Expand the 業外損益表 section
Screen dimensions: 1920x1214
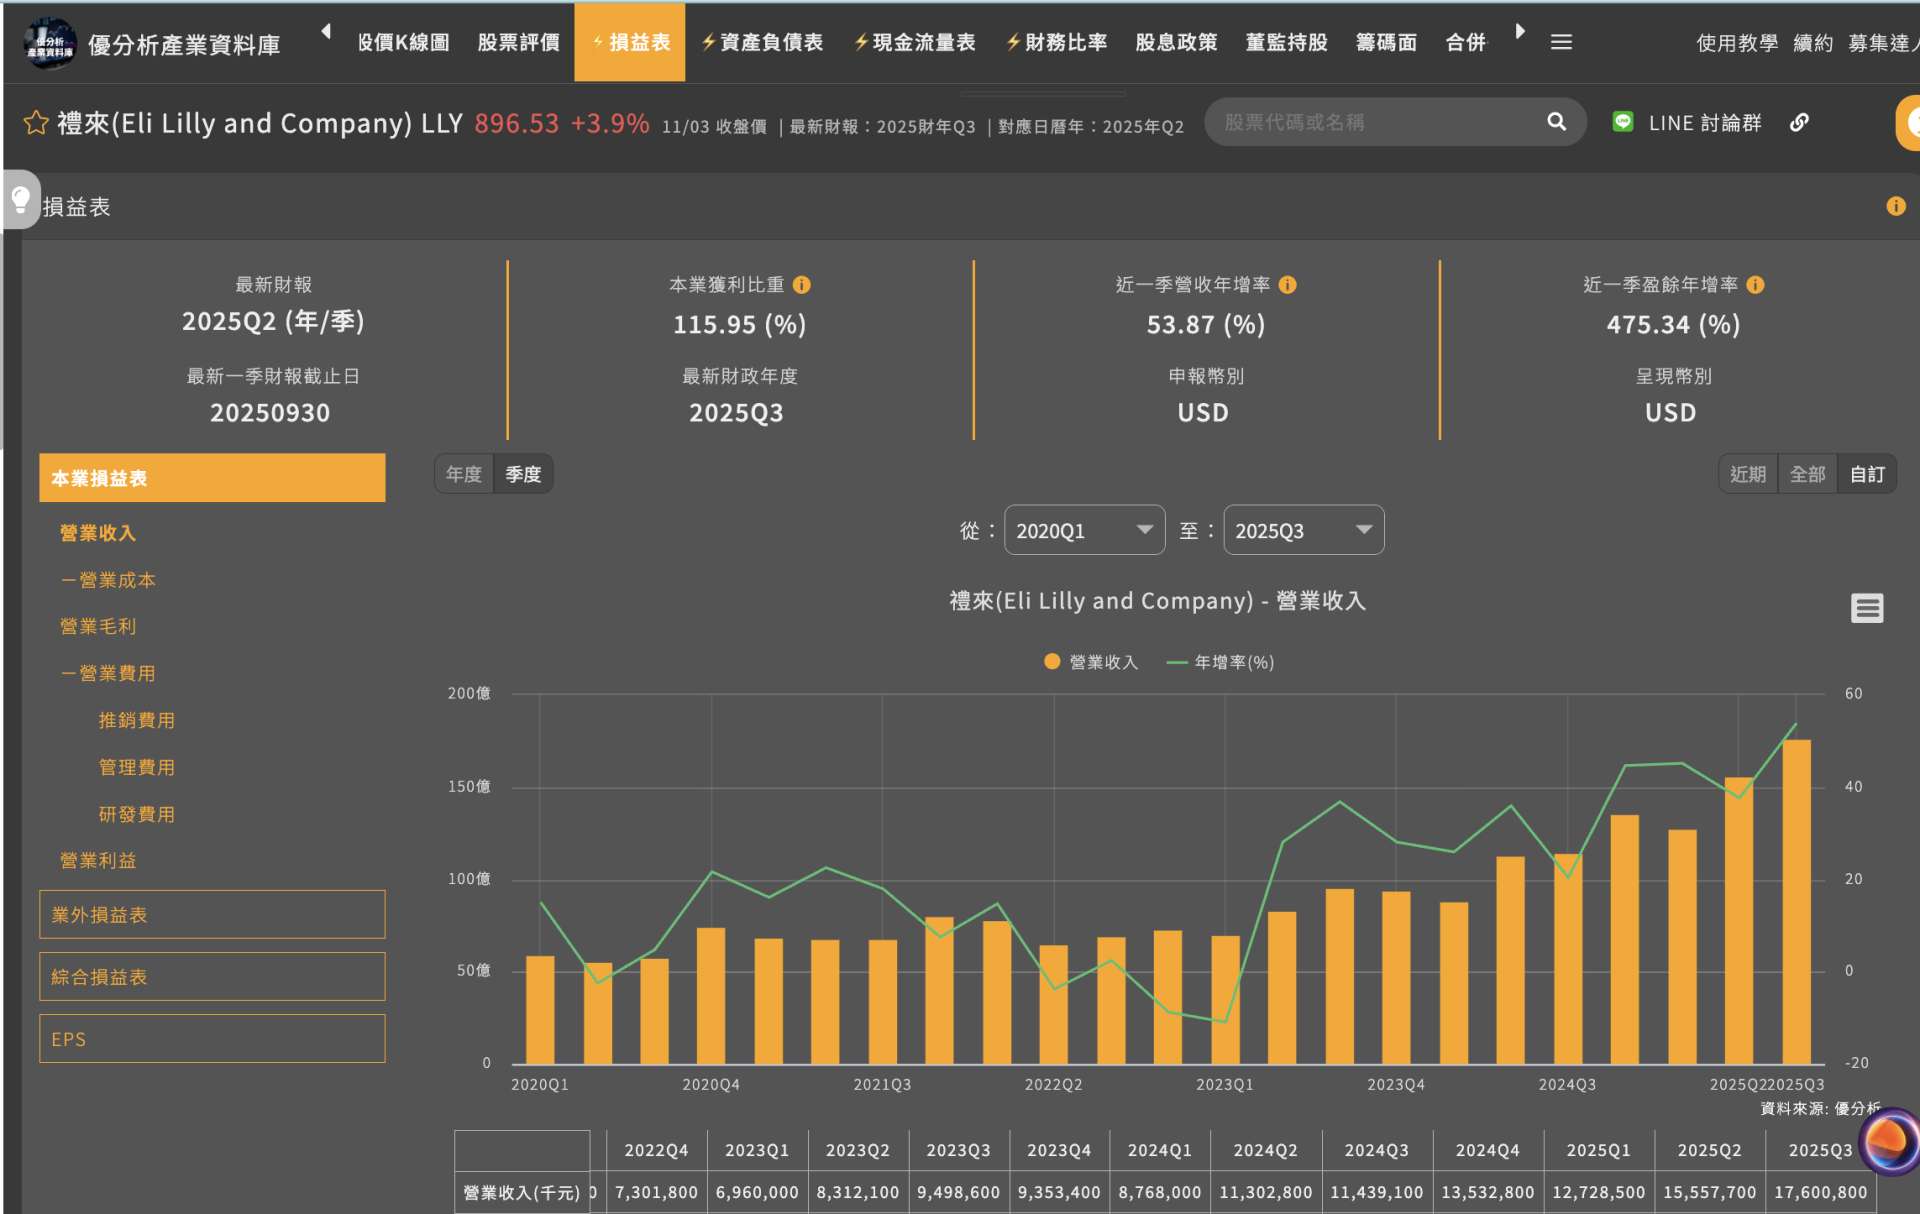(212, 915)
